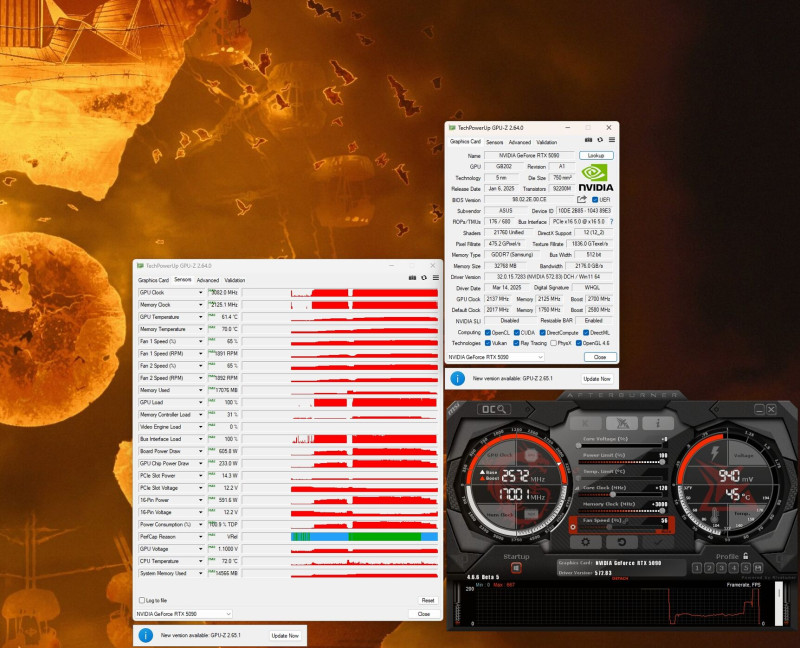Click the Afterburner apply checkmark button

(x=658, y=542)
